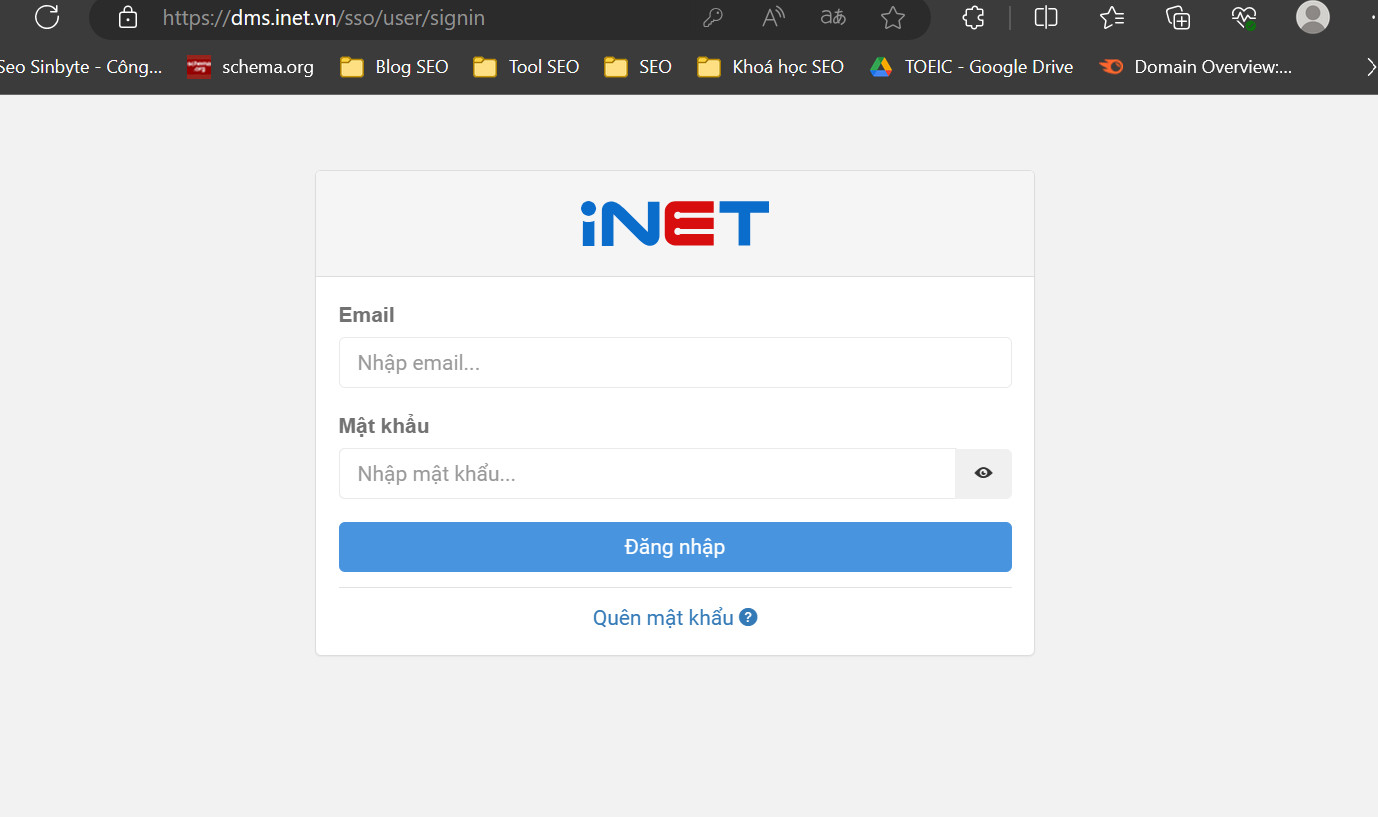Viewport: 1378px width, 817px height.
Task: Toggle password visibility with the eye icon
Action: [x=982, y=472]
